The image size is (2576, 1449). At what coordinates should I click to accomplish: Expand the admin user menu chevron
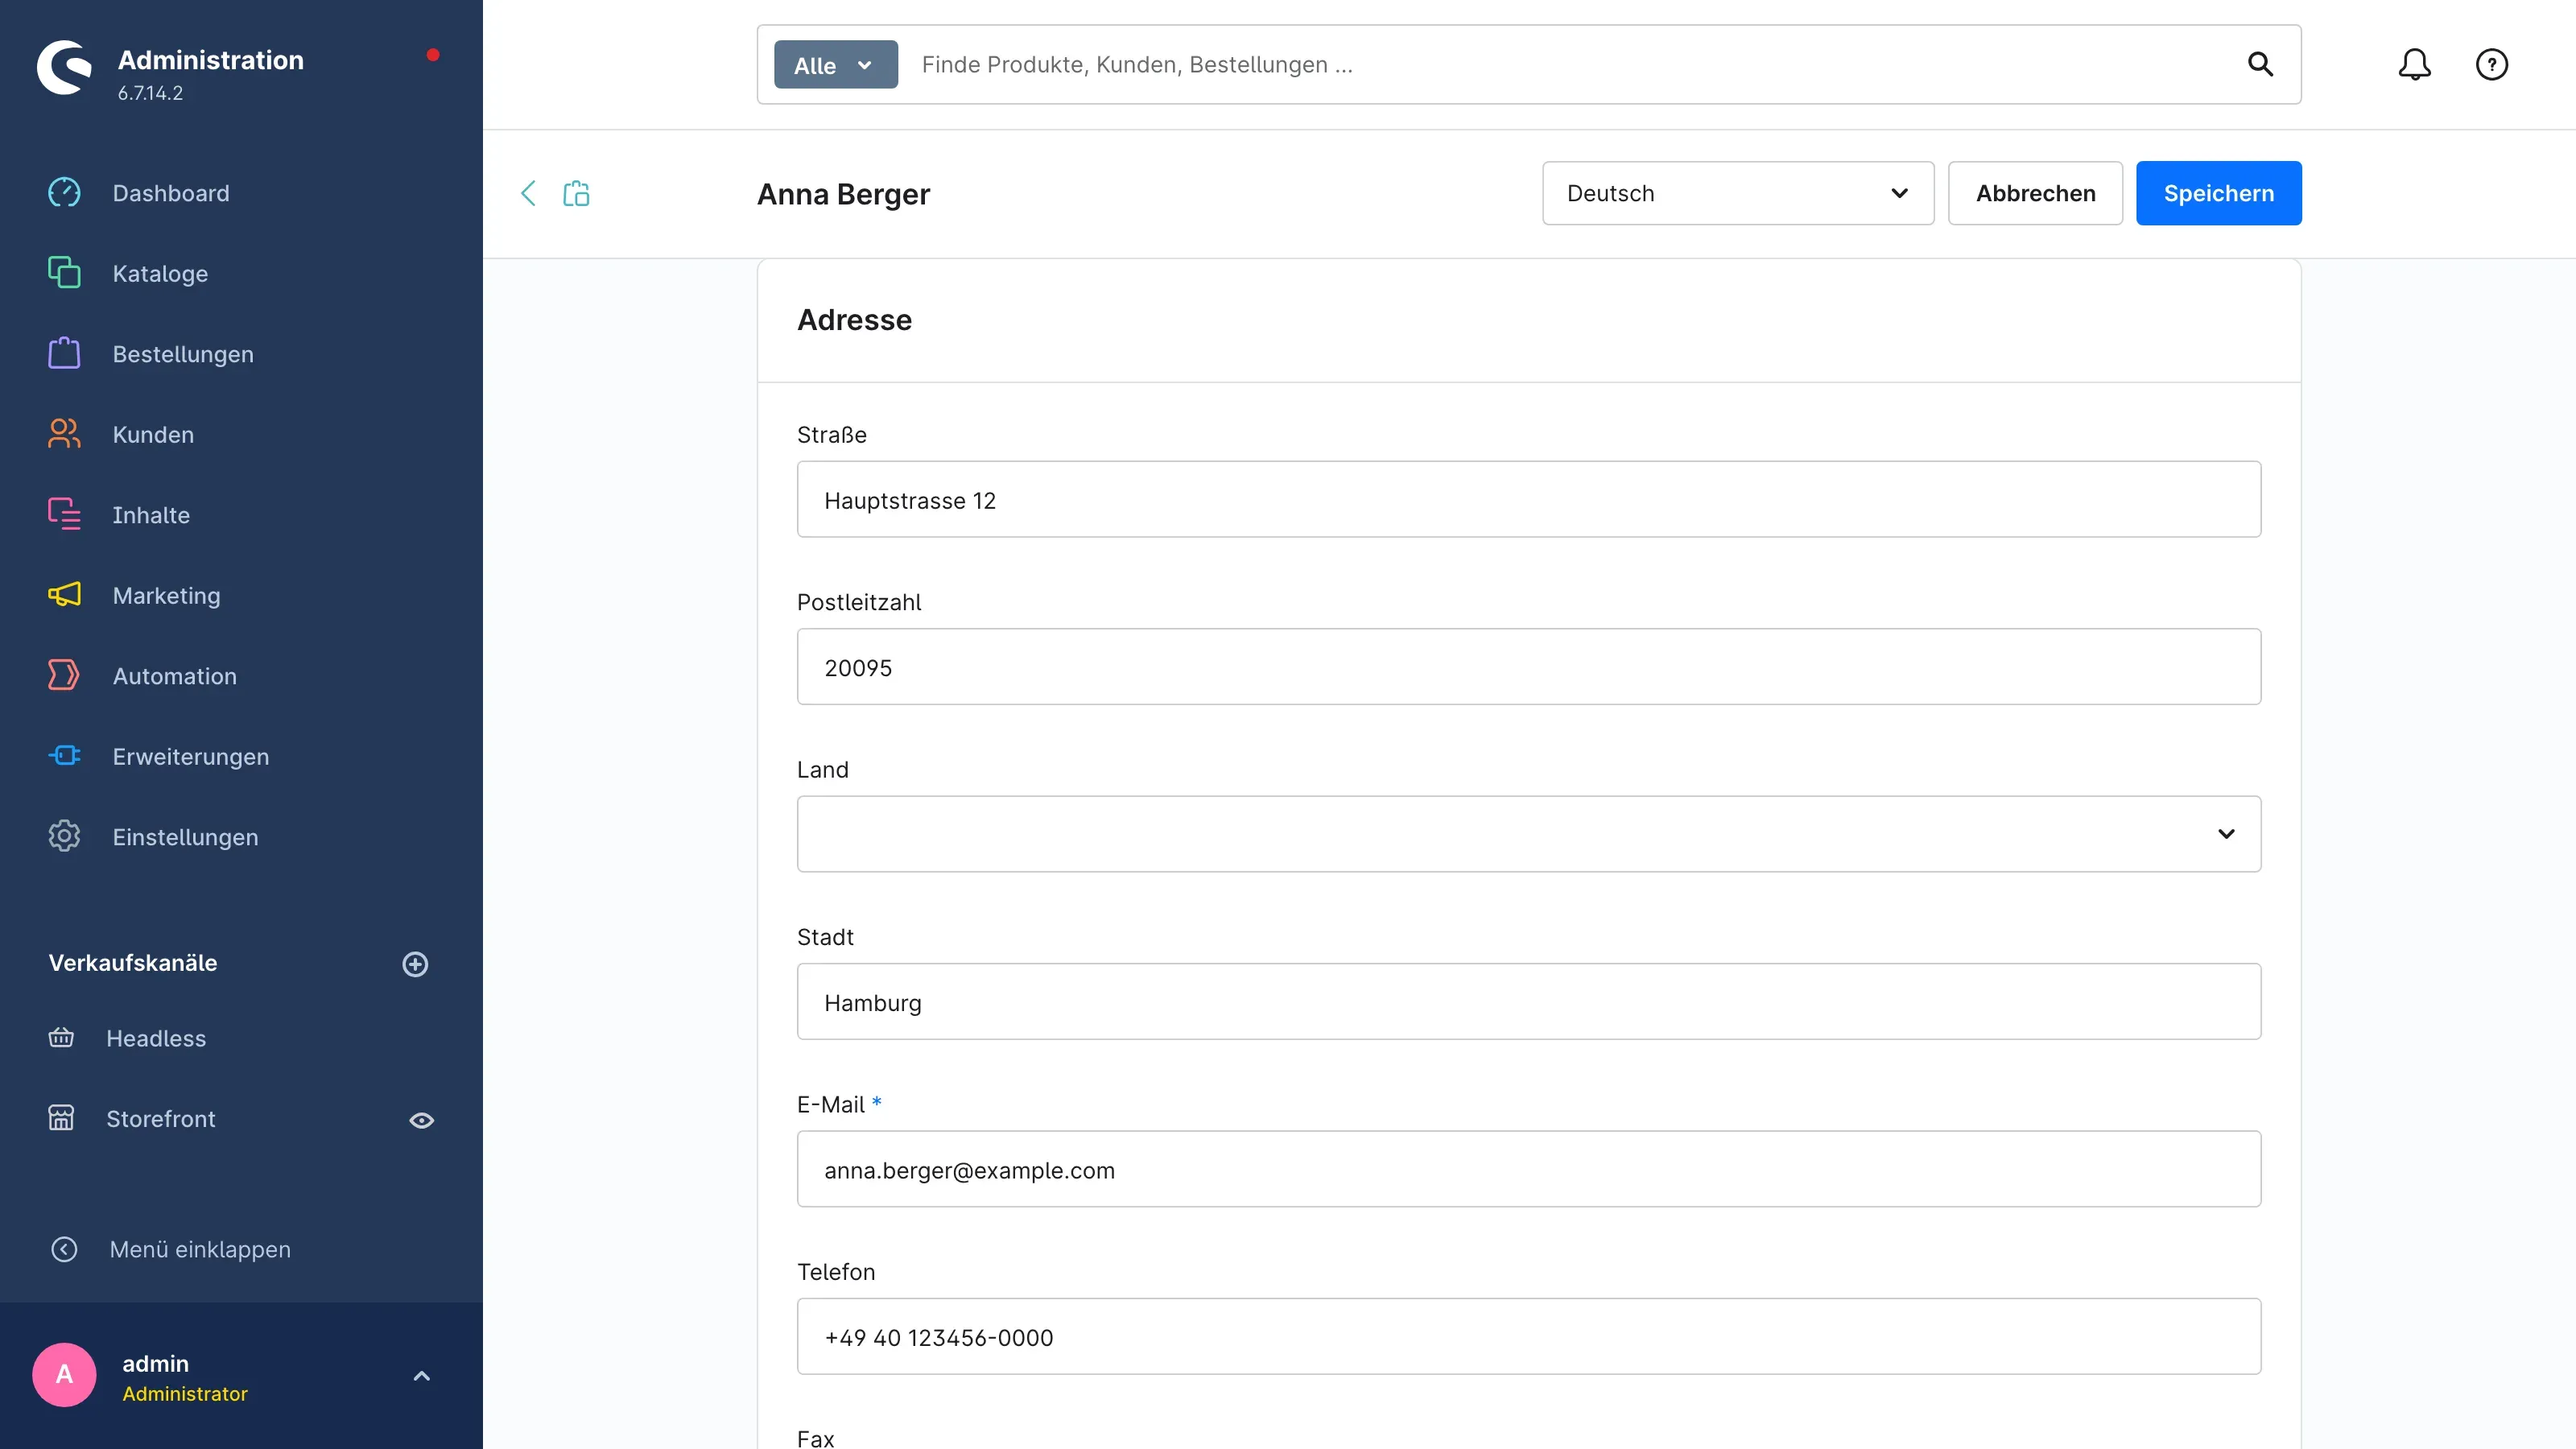tap(421, 1376)
